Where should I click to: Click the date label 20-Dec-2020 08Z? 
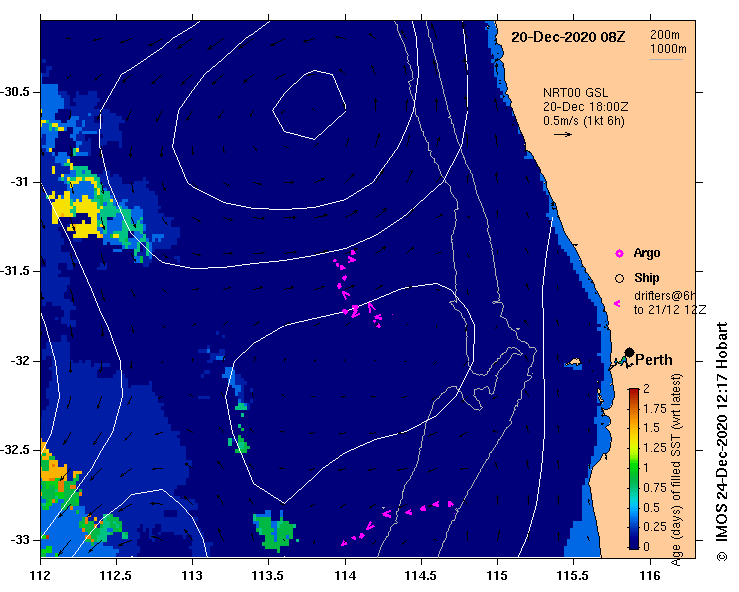point(568,37)
